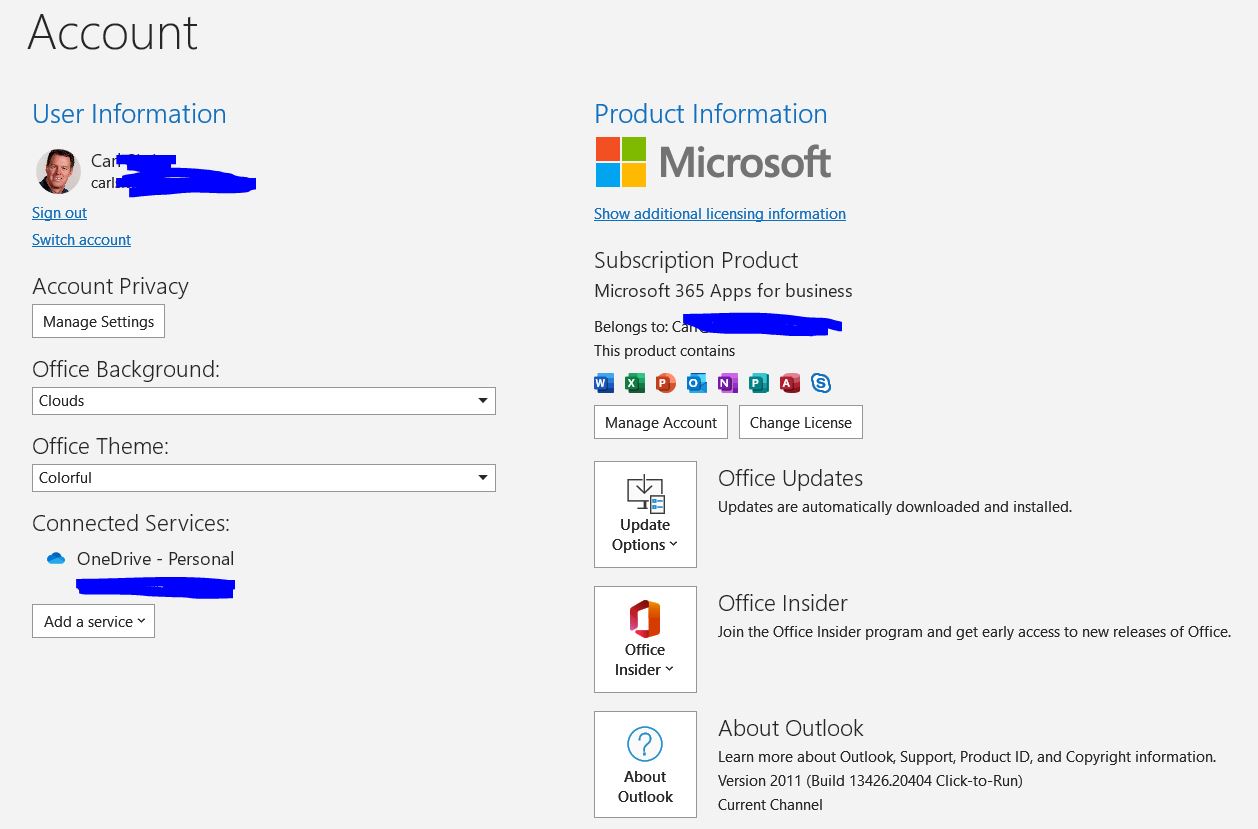The image size is (1258, 829).
Task: Click the Office Insider heading
Action: click(782, 603)
